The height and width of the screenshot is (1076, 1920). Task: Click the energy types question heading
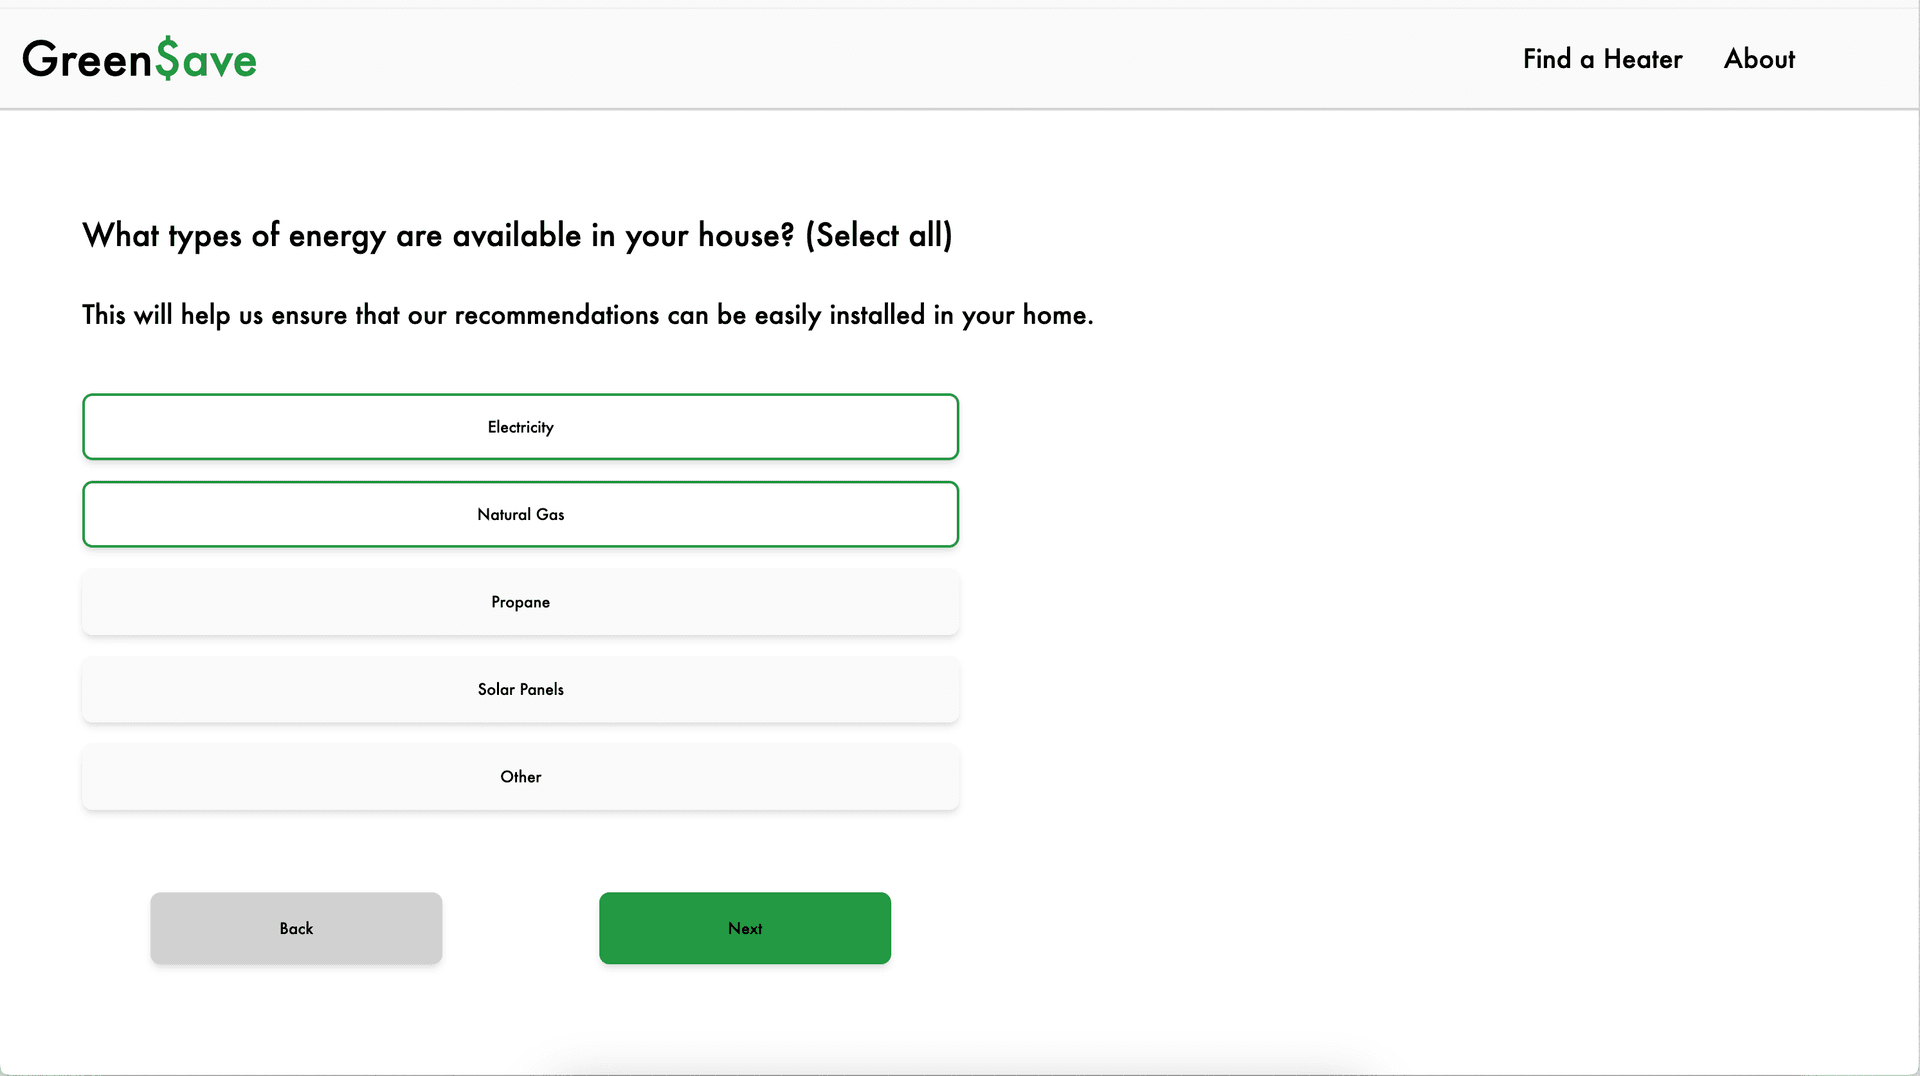click(517, 236)
